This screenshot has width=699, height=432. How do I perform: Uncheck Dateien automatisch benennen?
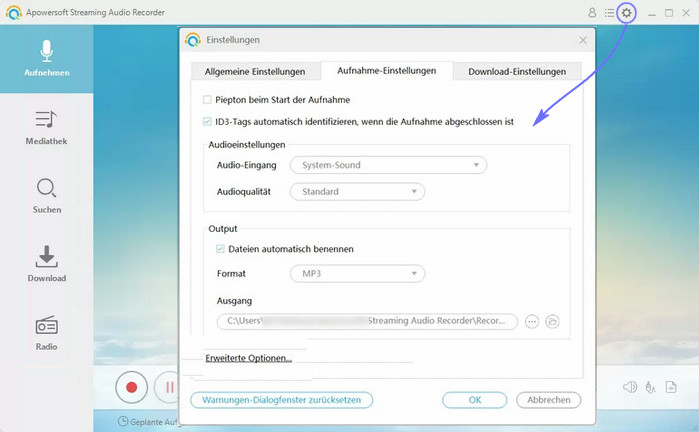[x=221, y=249]
